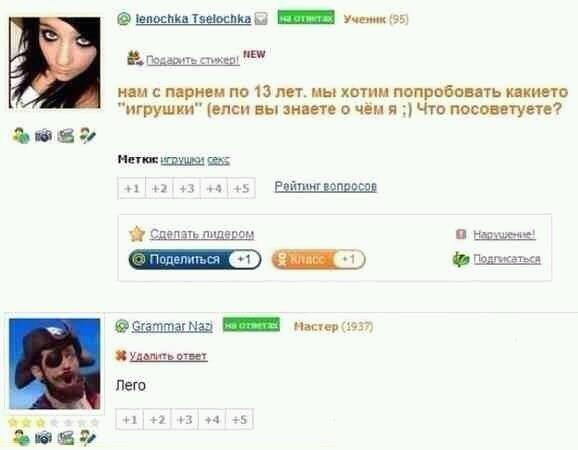Click the gift icon before Подарить стикер
This screenshot has width=578, height=450.
135,58
